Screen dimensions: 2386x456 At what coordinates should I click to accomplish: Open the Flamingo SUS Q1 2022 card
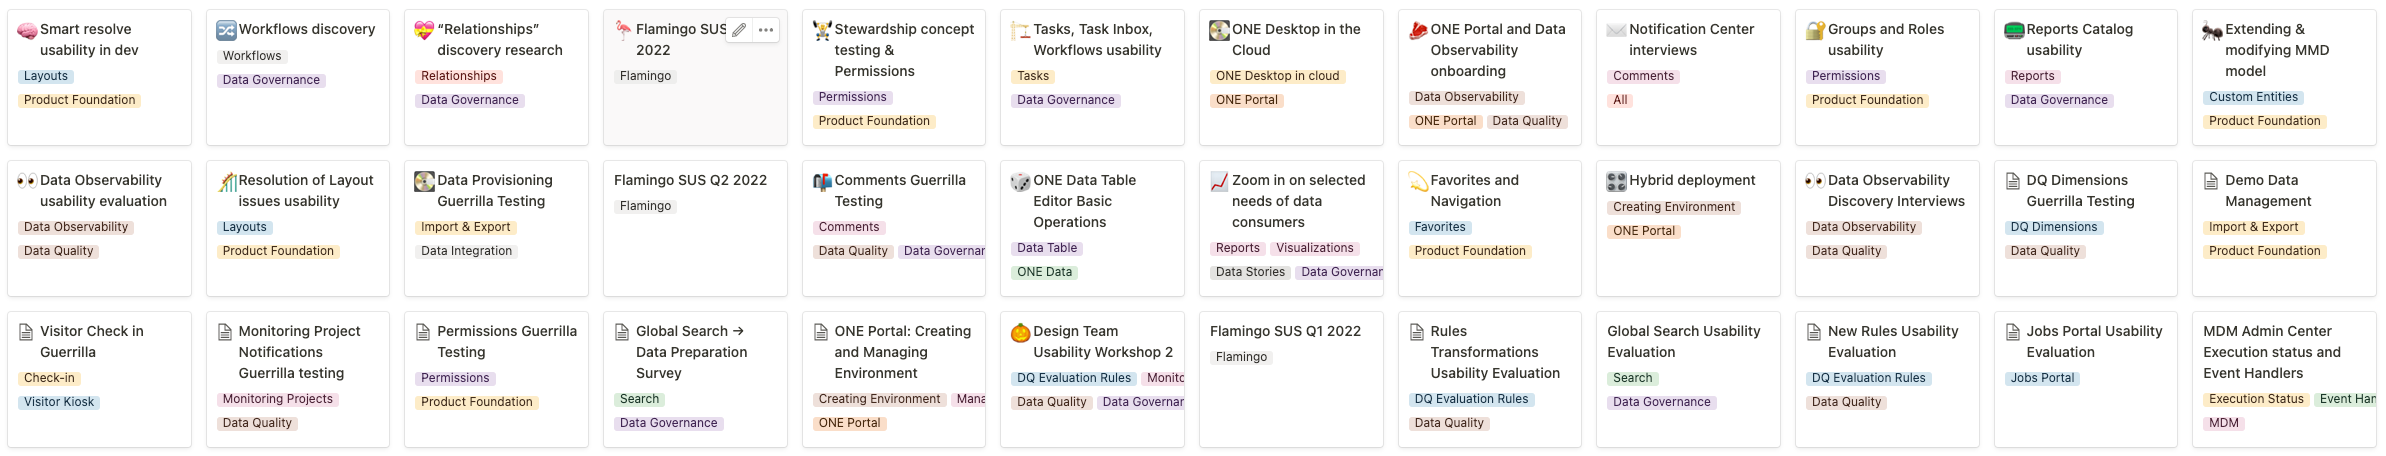(1291, 379)
